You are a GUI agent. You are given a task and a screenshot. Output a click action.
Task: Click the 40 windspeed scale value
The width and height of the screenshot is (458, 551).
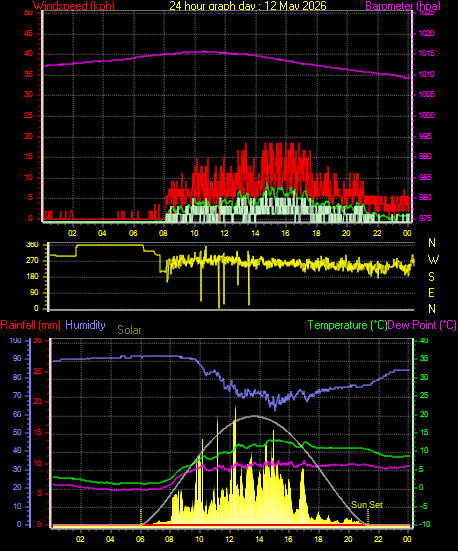coord(28,53)
